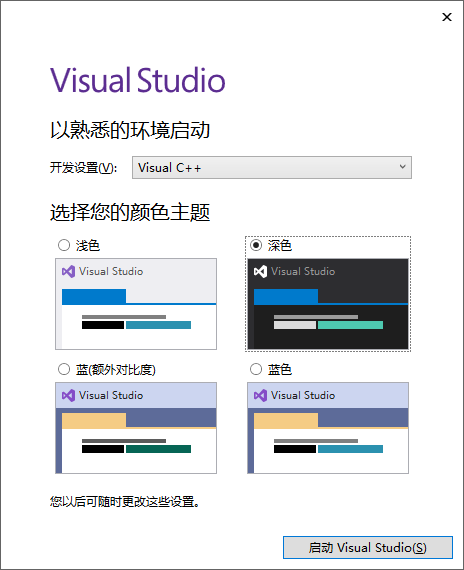Screen dimensions: 464x570
Task: Select the 深色 dark theme radio button
Action: (256, 245)
